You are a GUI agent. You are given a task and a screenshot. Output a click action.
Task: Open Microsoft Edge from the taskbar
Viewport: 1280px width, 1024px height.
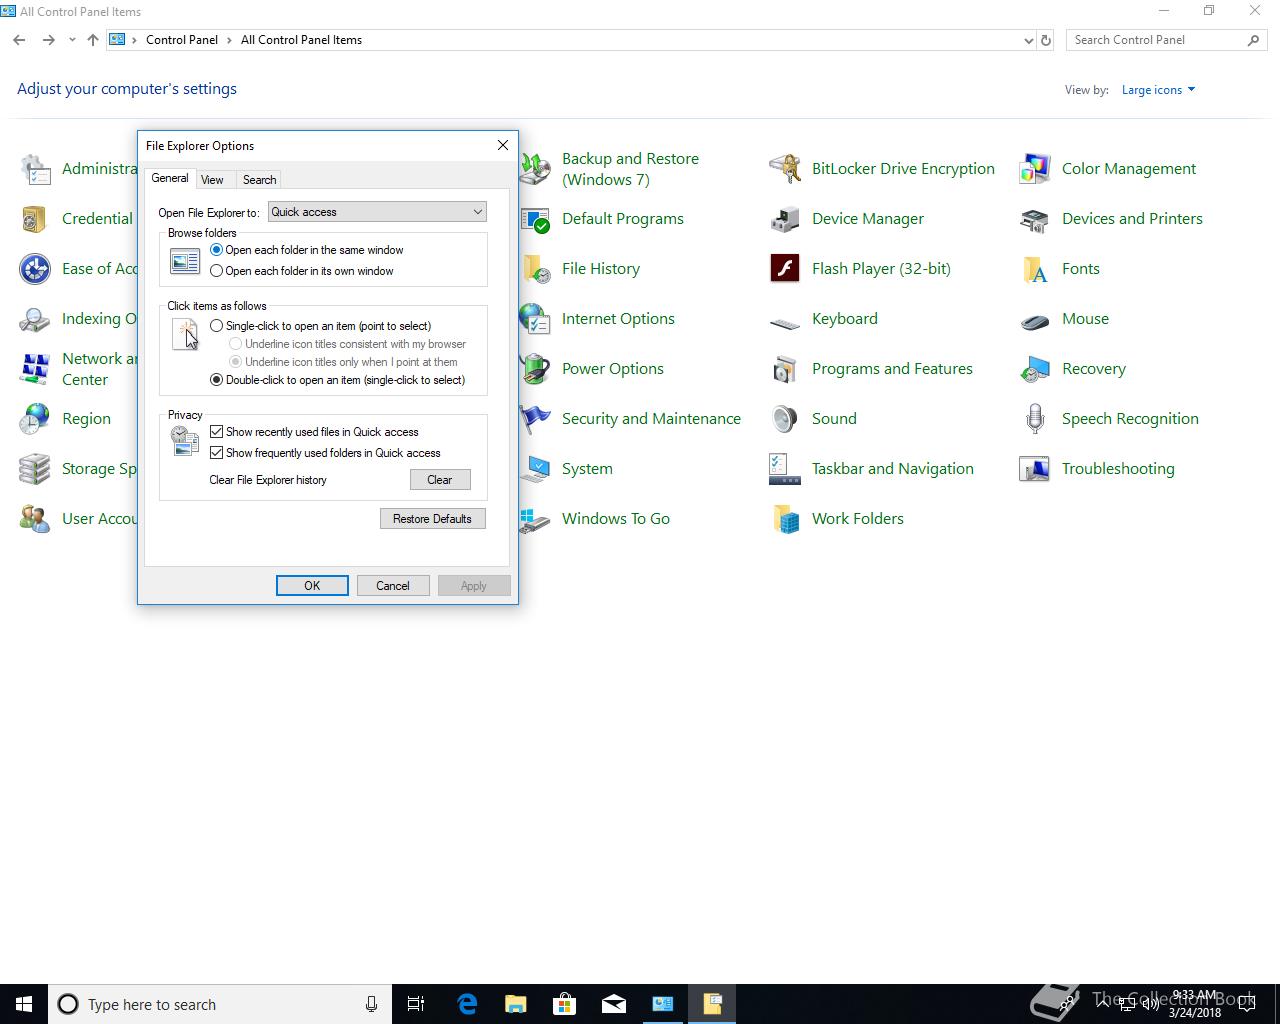click(x=467, y=1004)
